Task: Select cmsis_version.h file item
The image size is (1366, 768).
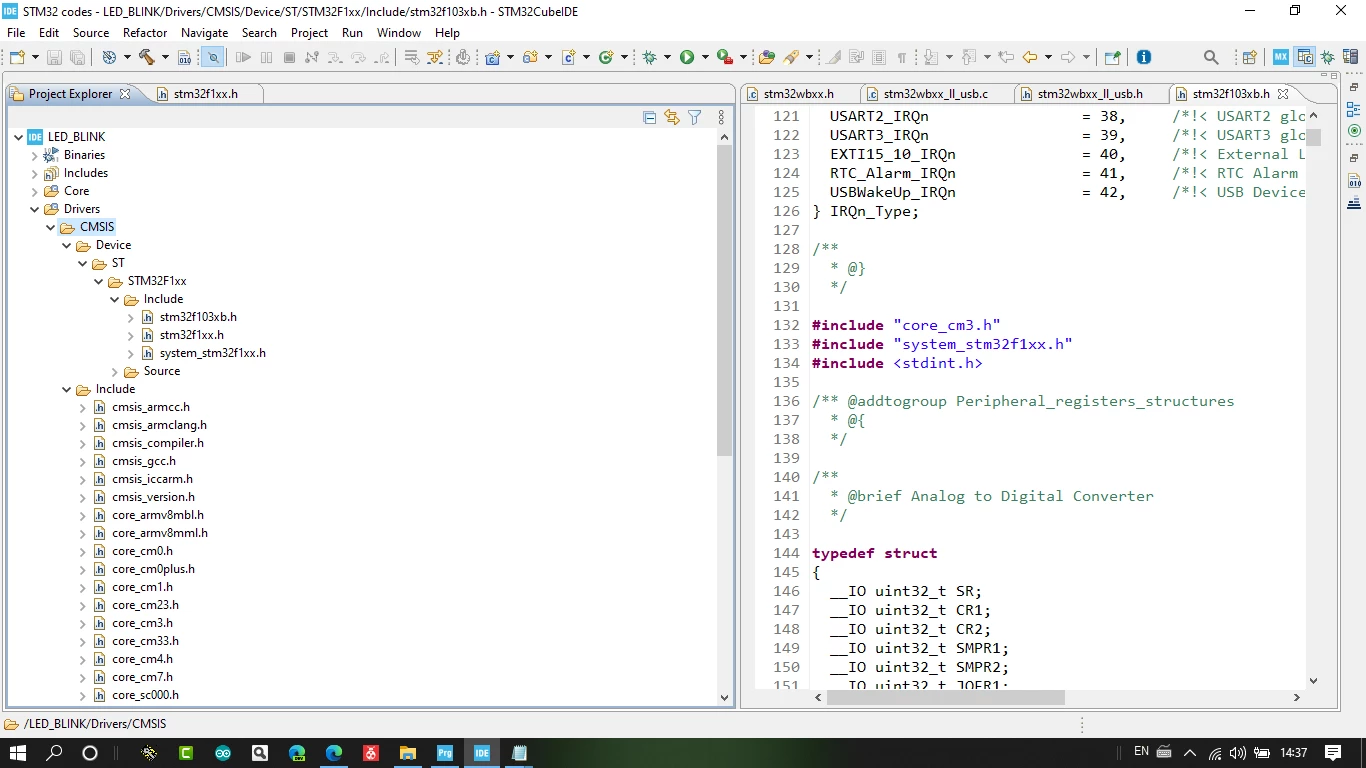Action: coord(153,497)
